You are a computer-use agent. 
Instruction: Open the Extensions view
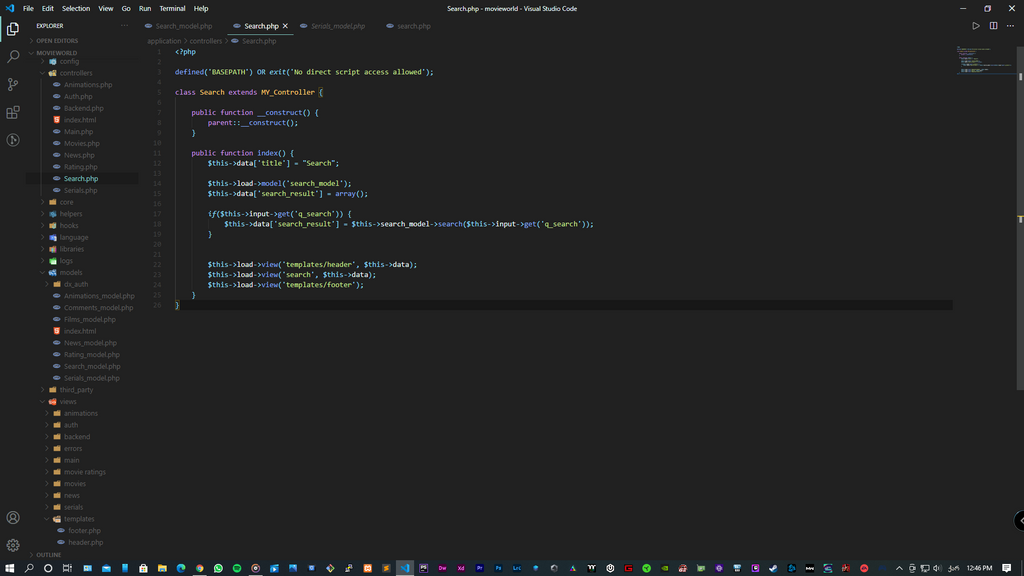12,112
